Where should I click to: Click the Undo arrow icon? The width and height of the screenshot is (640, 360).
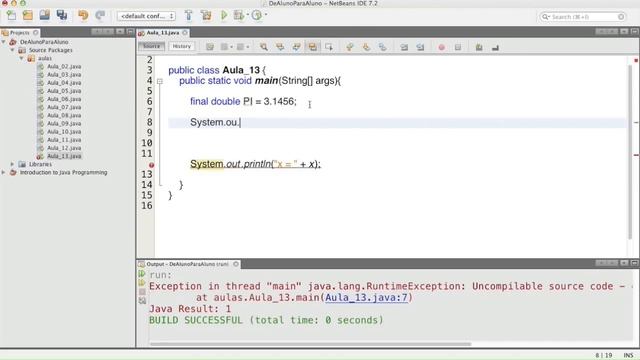83,16
